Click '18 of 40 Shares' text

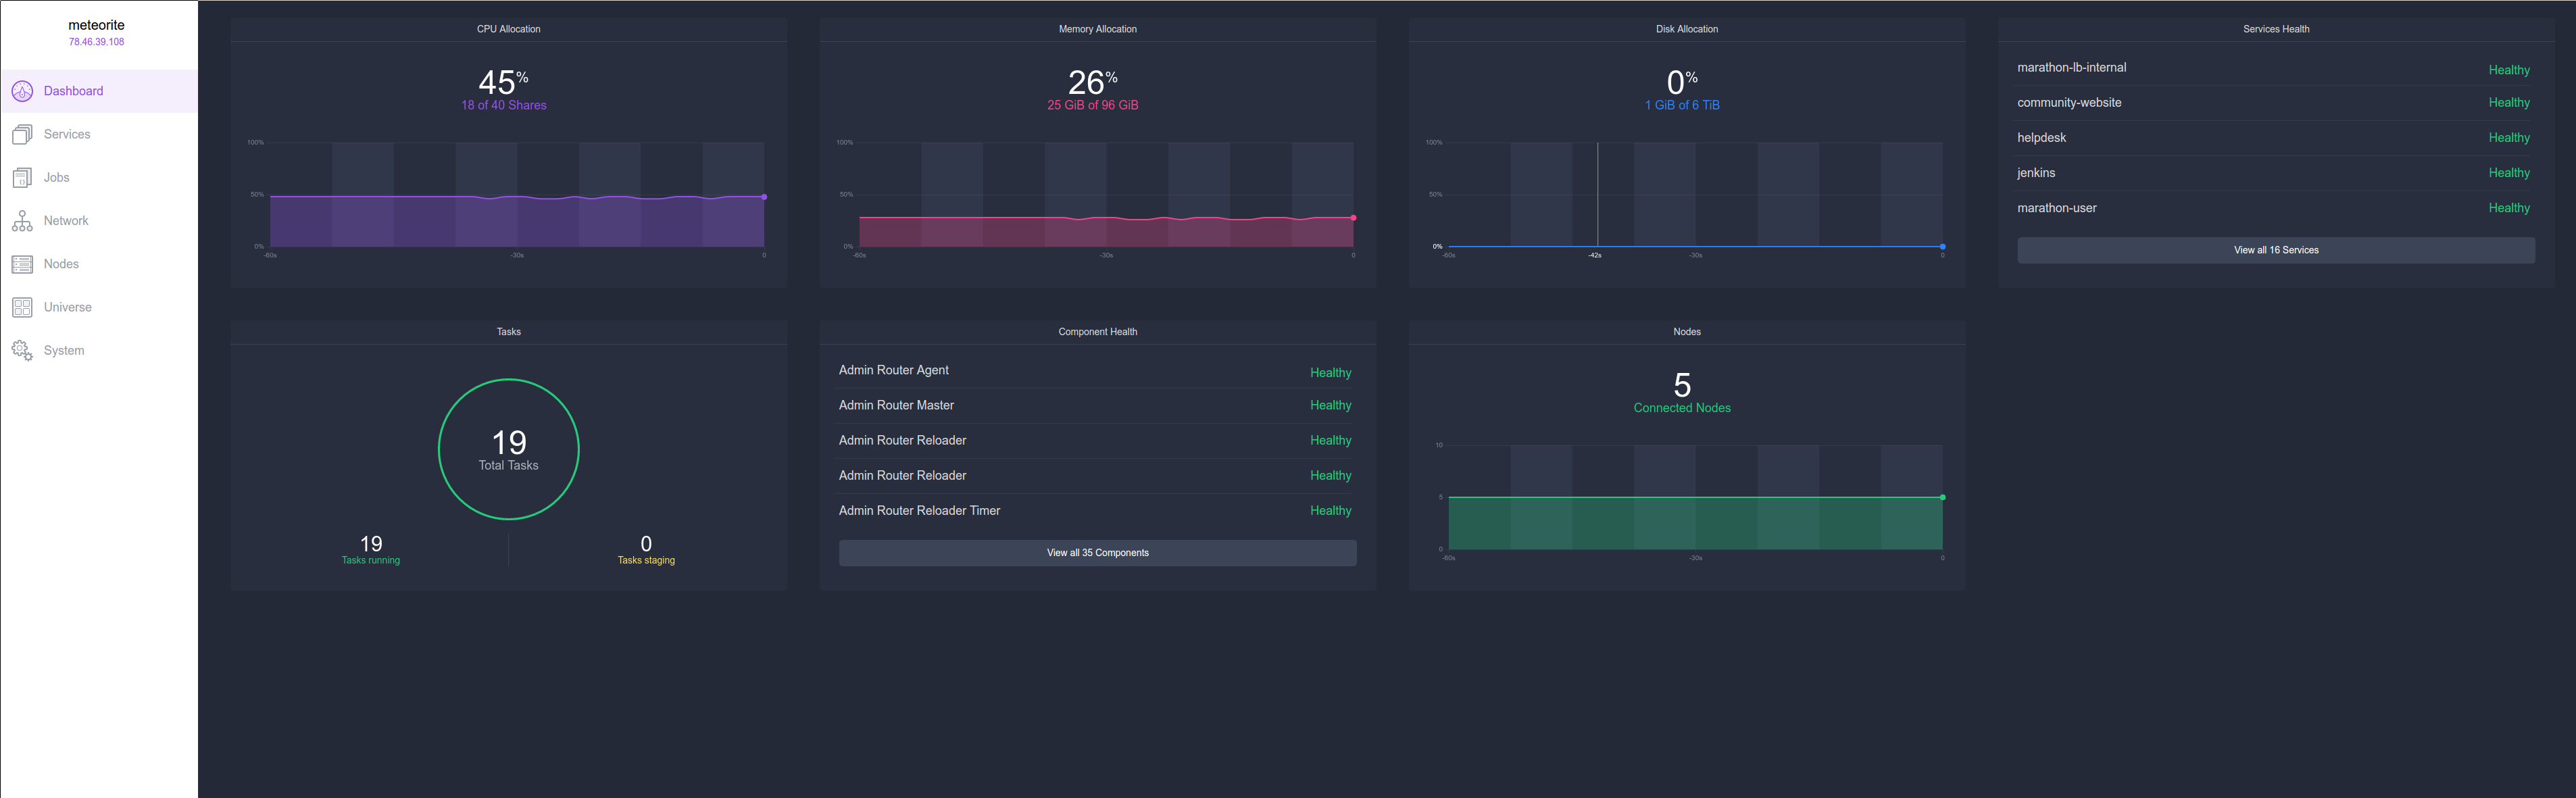coord(503,105)
